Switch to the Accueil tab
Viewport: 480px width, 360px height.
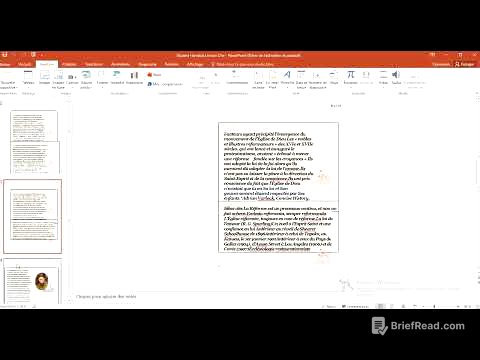coord(24,64)
